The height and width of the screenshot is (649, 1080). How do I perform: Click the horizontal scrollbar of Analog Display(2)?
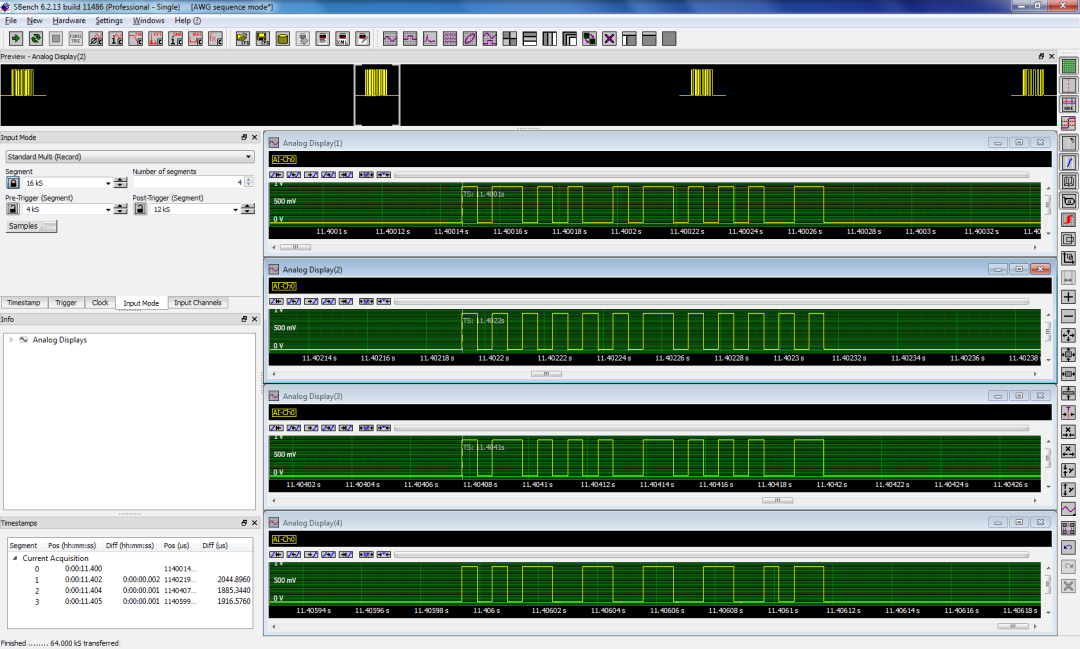pyautogui.click(x=545, y=373)
